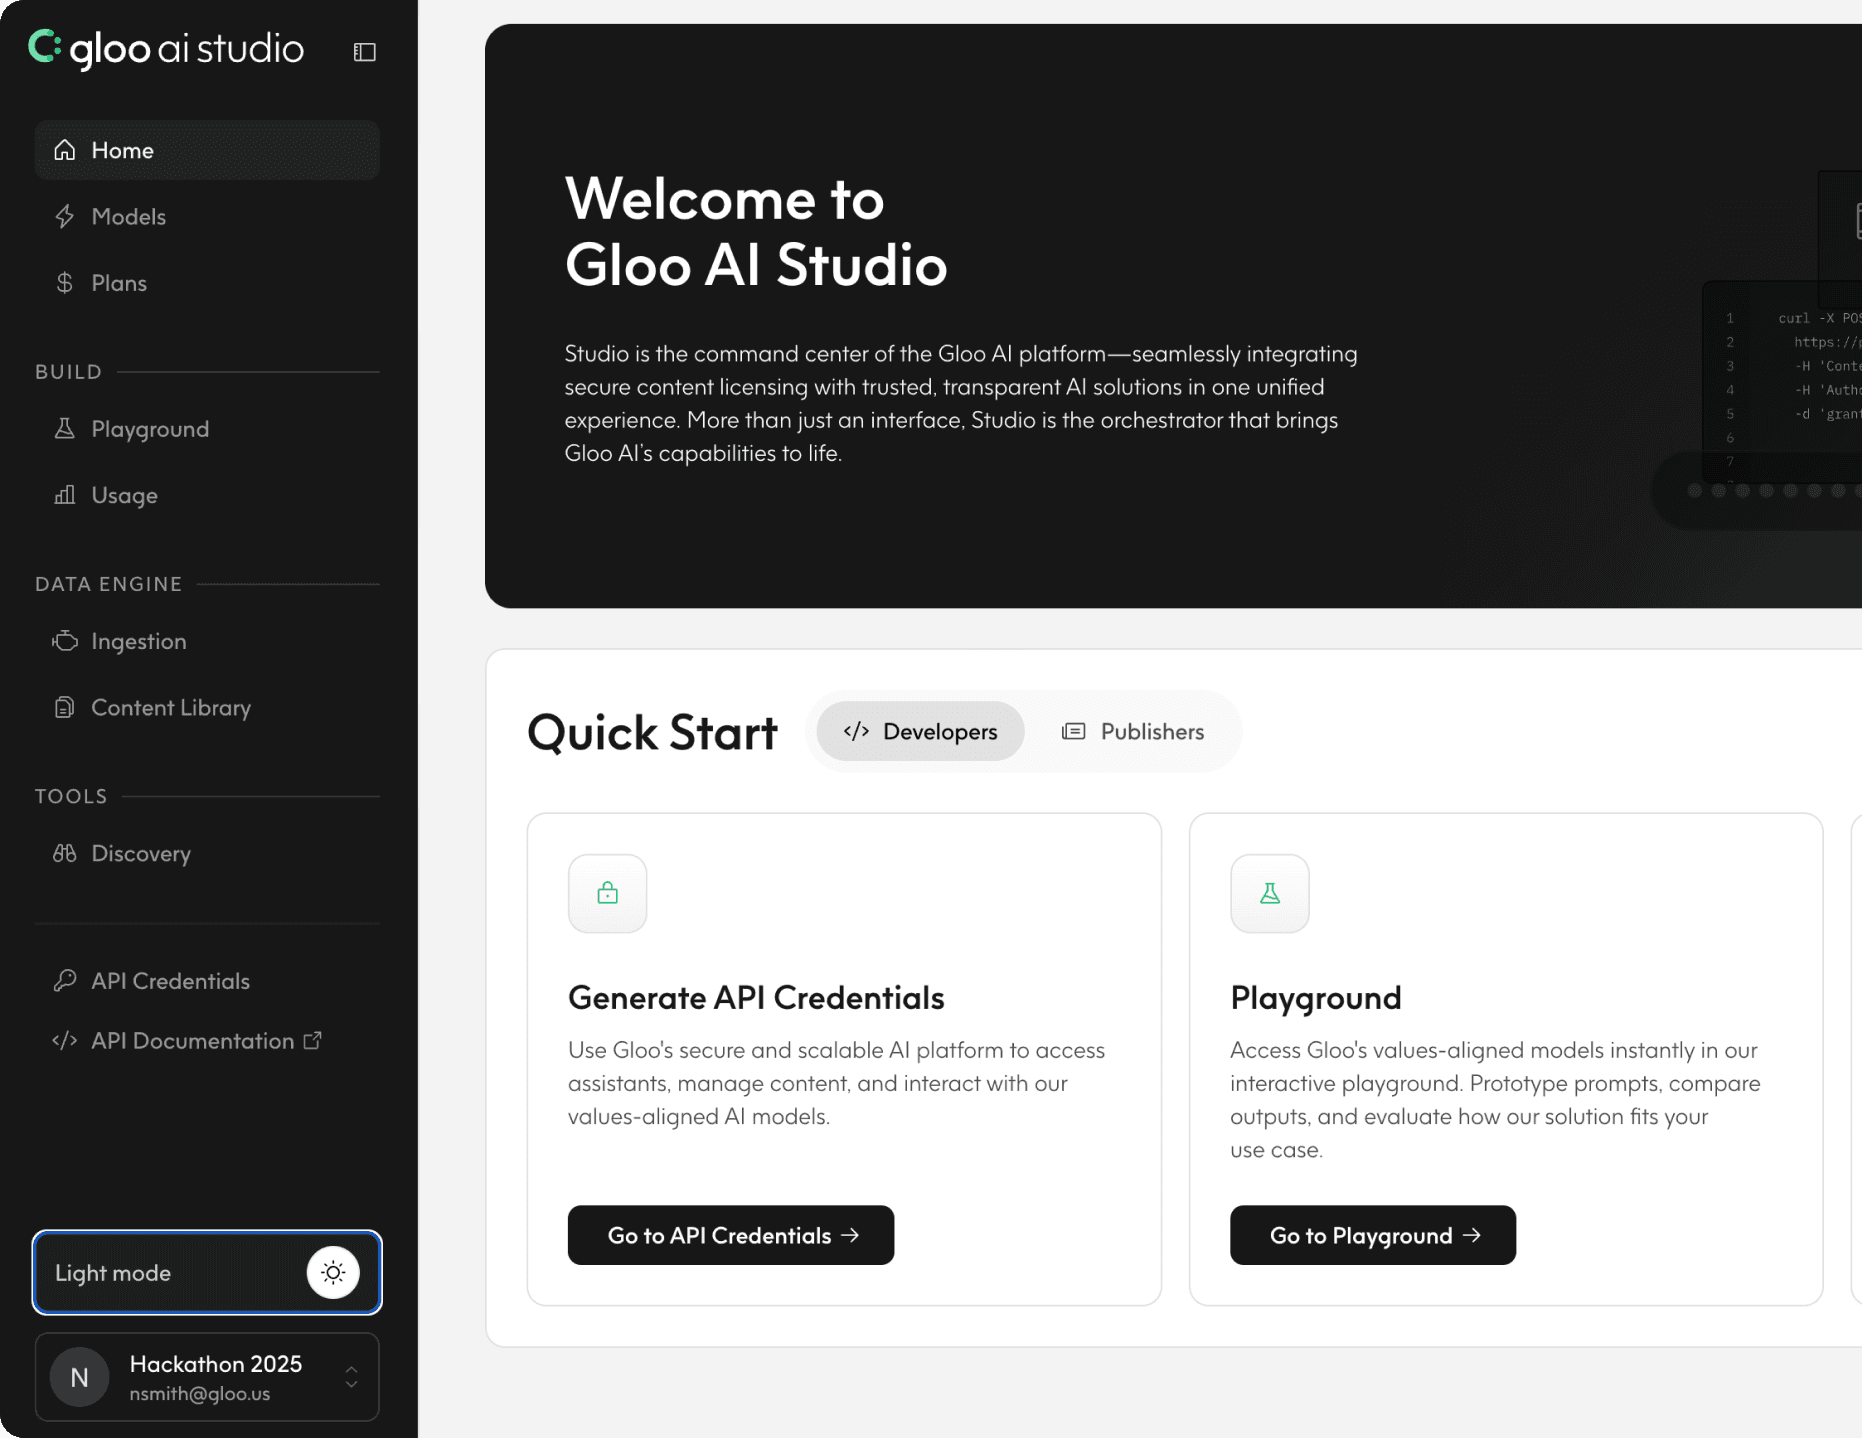Viewport: 1862px width, 1438px height.
Task: Open Content Library
Action: point(207,708)
